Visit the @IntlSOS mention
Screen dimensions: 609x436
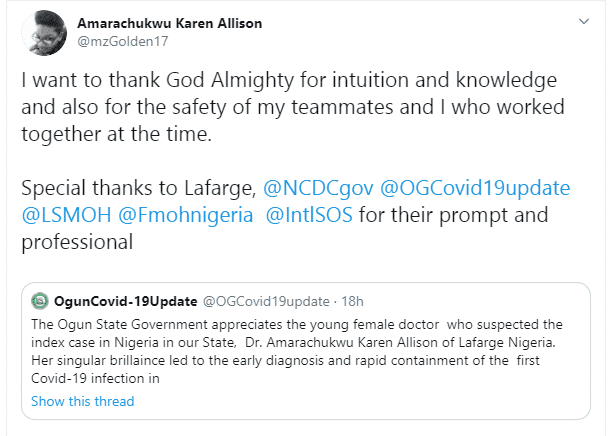pyautogui.click(x=309, y=214)
